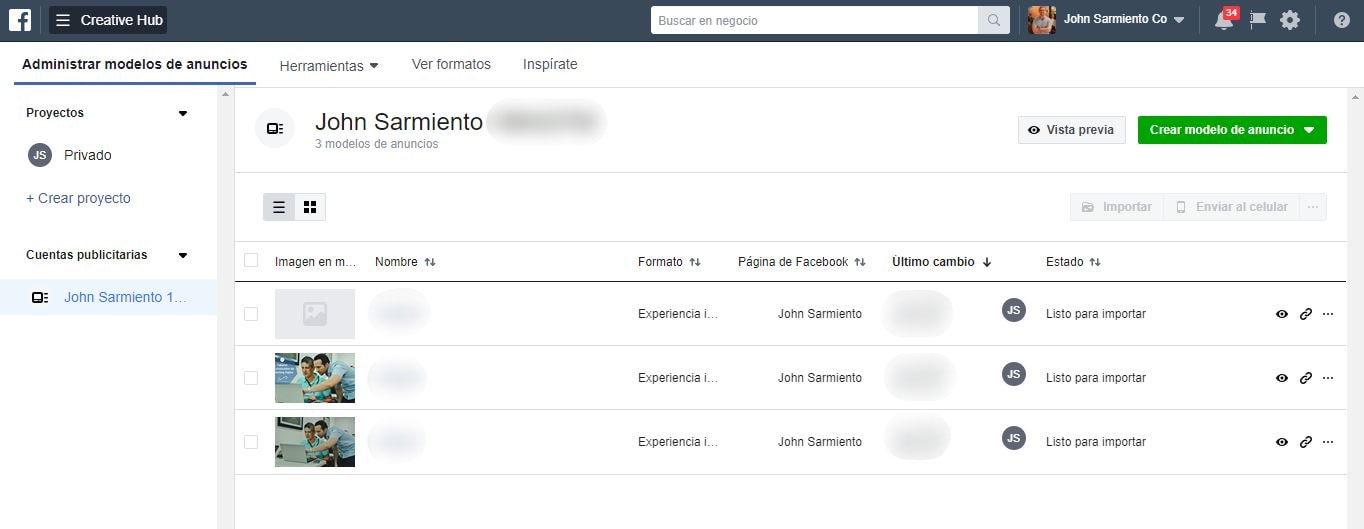This screenshot has height=529, width=1364.
Task: Sort by Último cambio column
Action: [942, 262]
